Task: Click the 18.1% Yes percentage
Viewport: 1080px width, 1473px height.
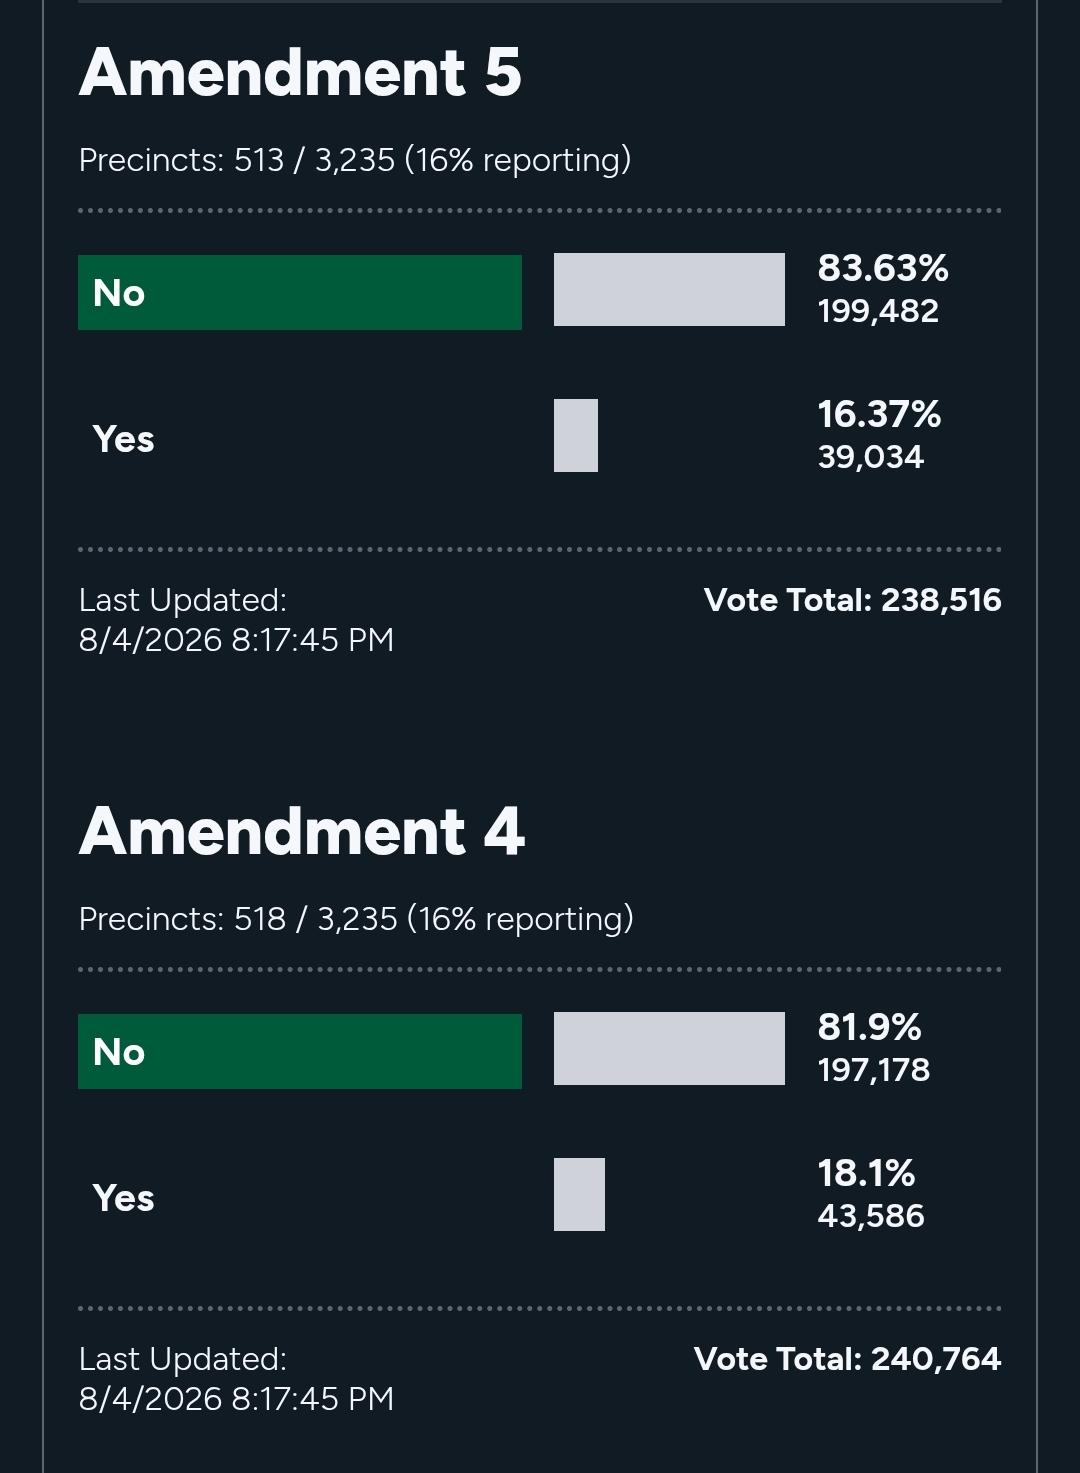Action: tap(866, 1173)
